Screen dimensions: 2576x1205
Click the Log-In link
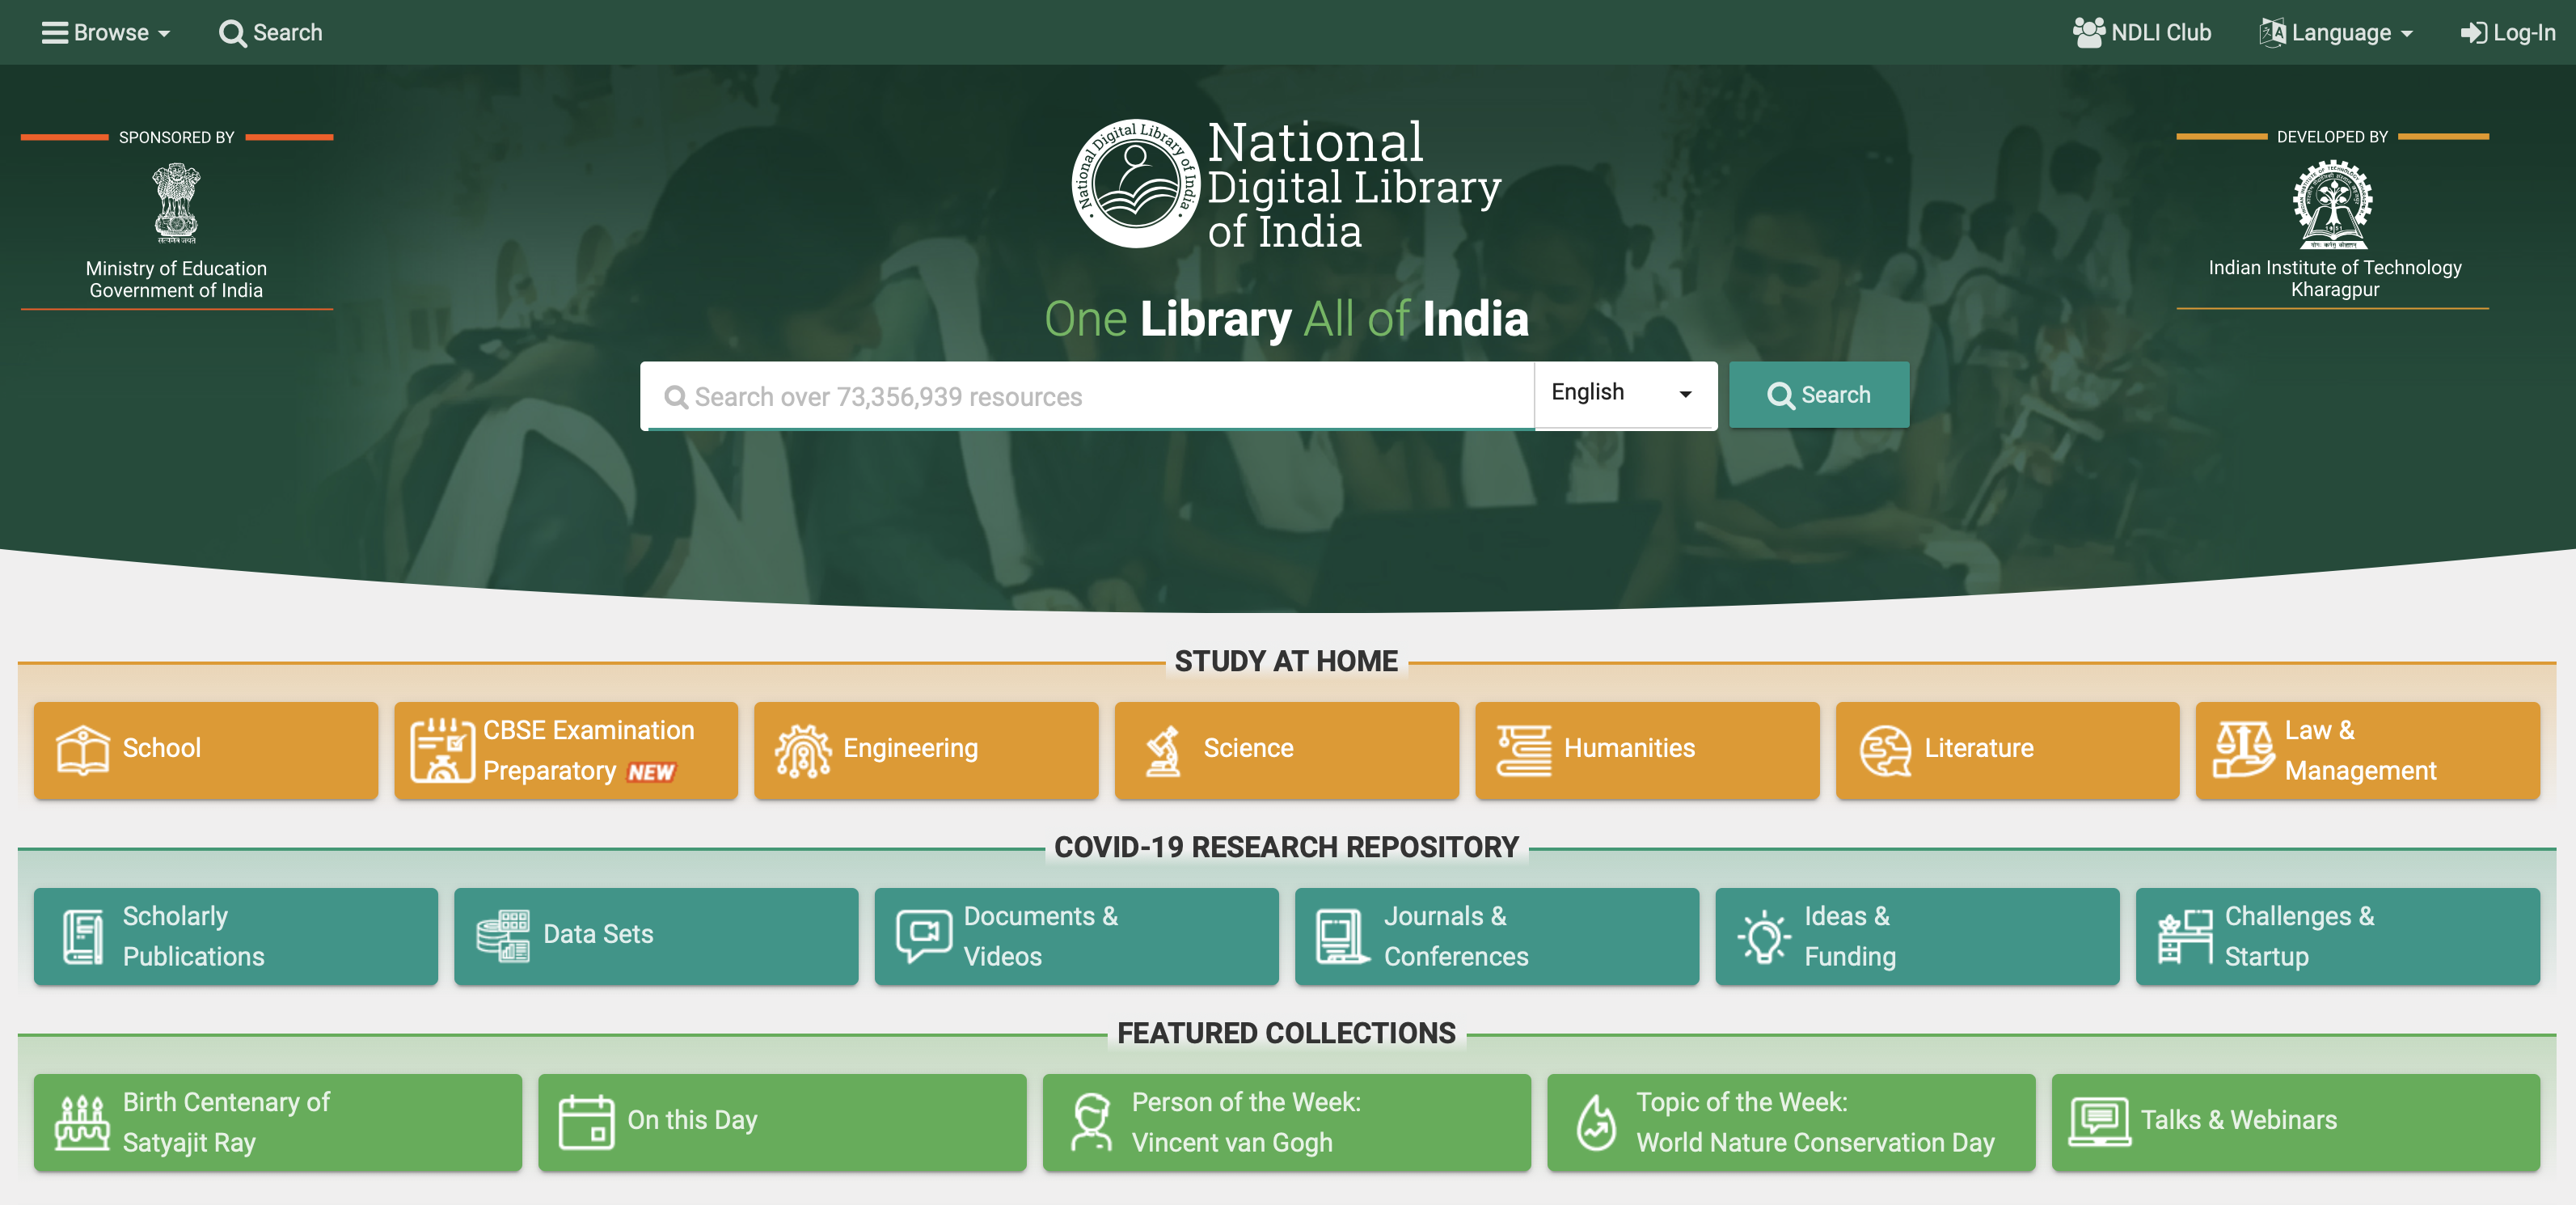(2507, 32)
